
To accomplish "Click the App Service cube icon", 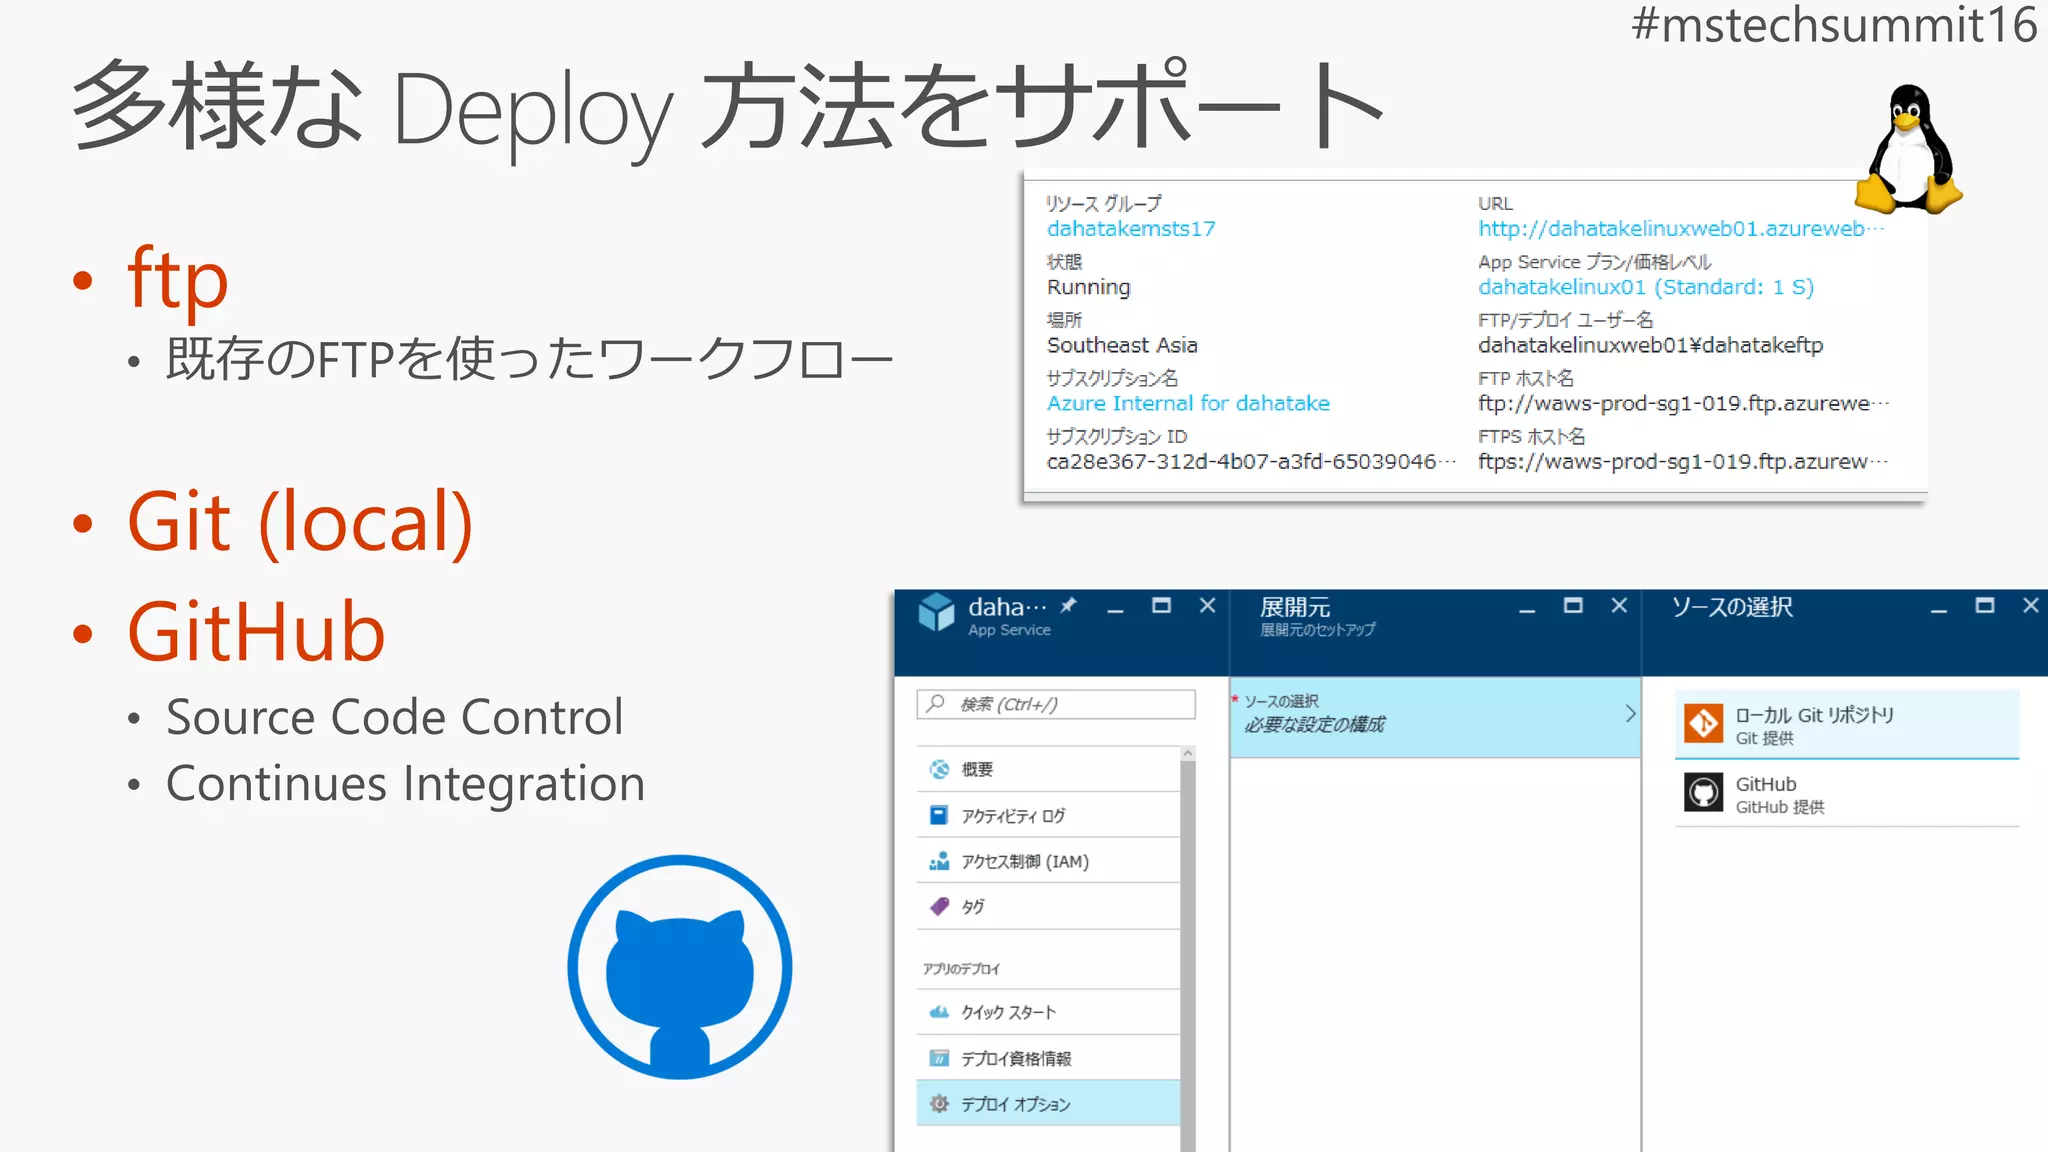I will point(937,612).
